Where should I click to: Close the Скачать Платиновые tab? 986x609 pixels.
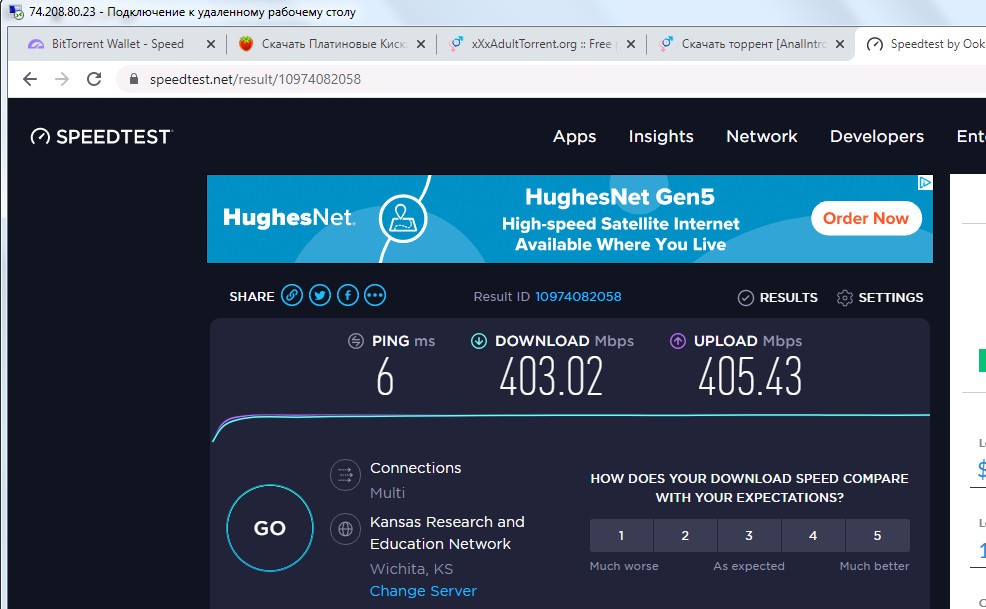click(x=421, y=44)
